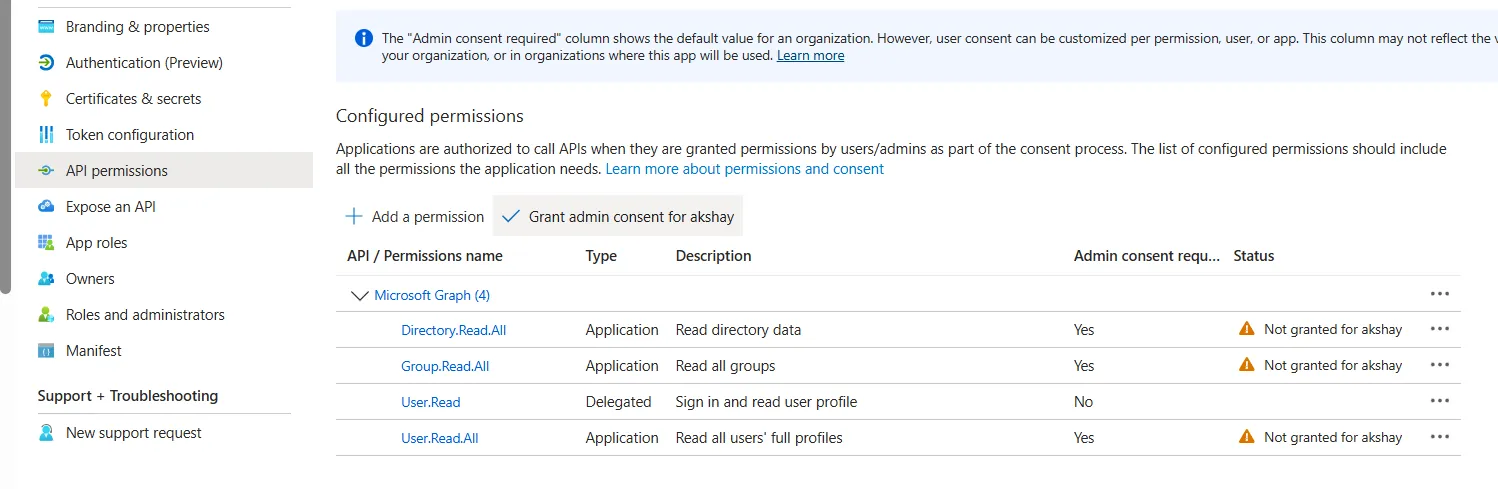Image resolution: width=1498 pixels, height=489 pixels.
Task: Open more options for Group.Read.All row
Action: click(1440, 365)
